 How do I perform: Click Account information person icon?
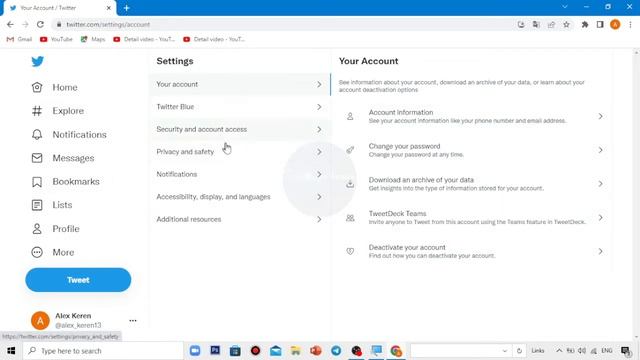click(x=350, y=116)
